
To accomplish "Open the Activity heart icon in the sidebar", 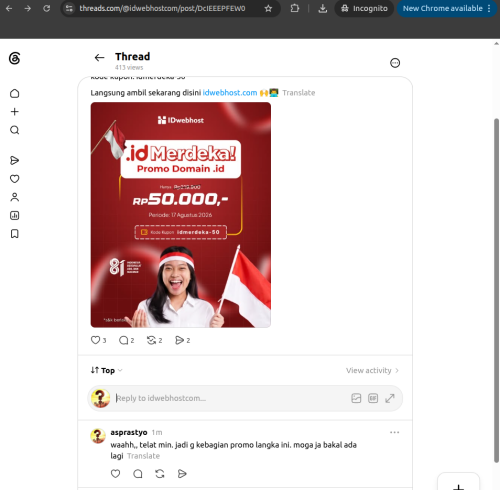I will (x=14, y=179).
